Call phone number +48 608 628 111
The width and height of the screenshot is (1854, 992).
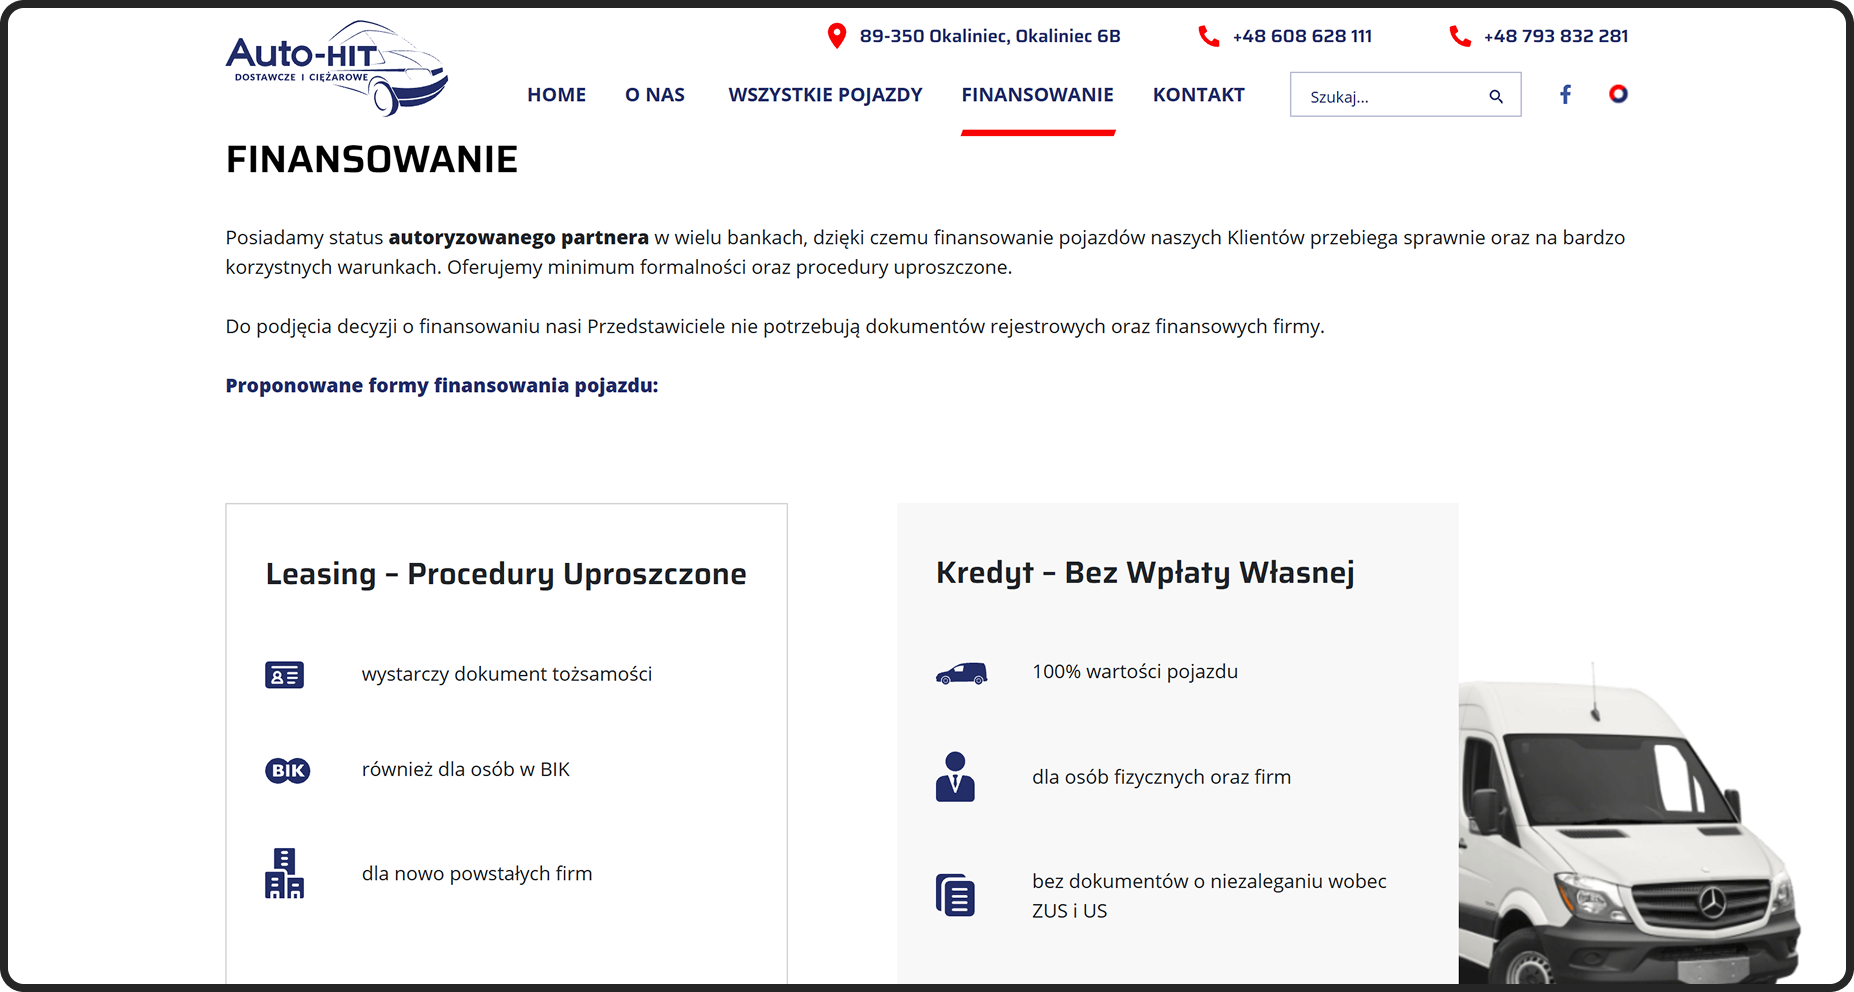pos(1301,36)
